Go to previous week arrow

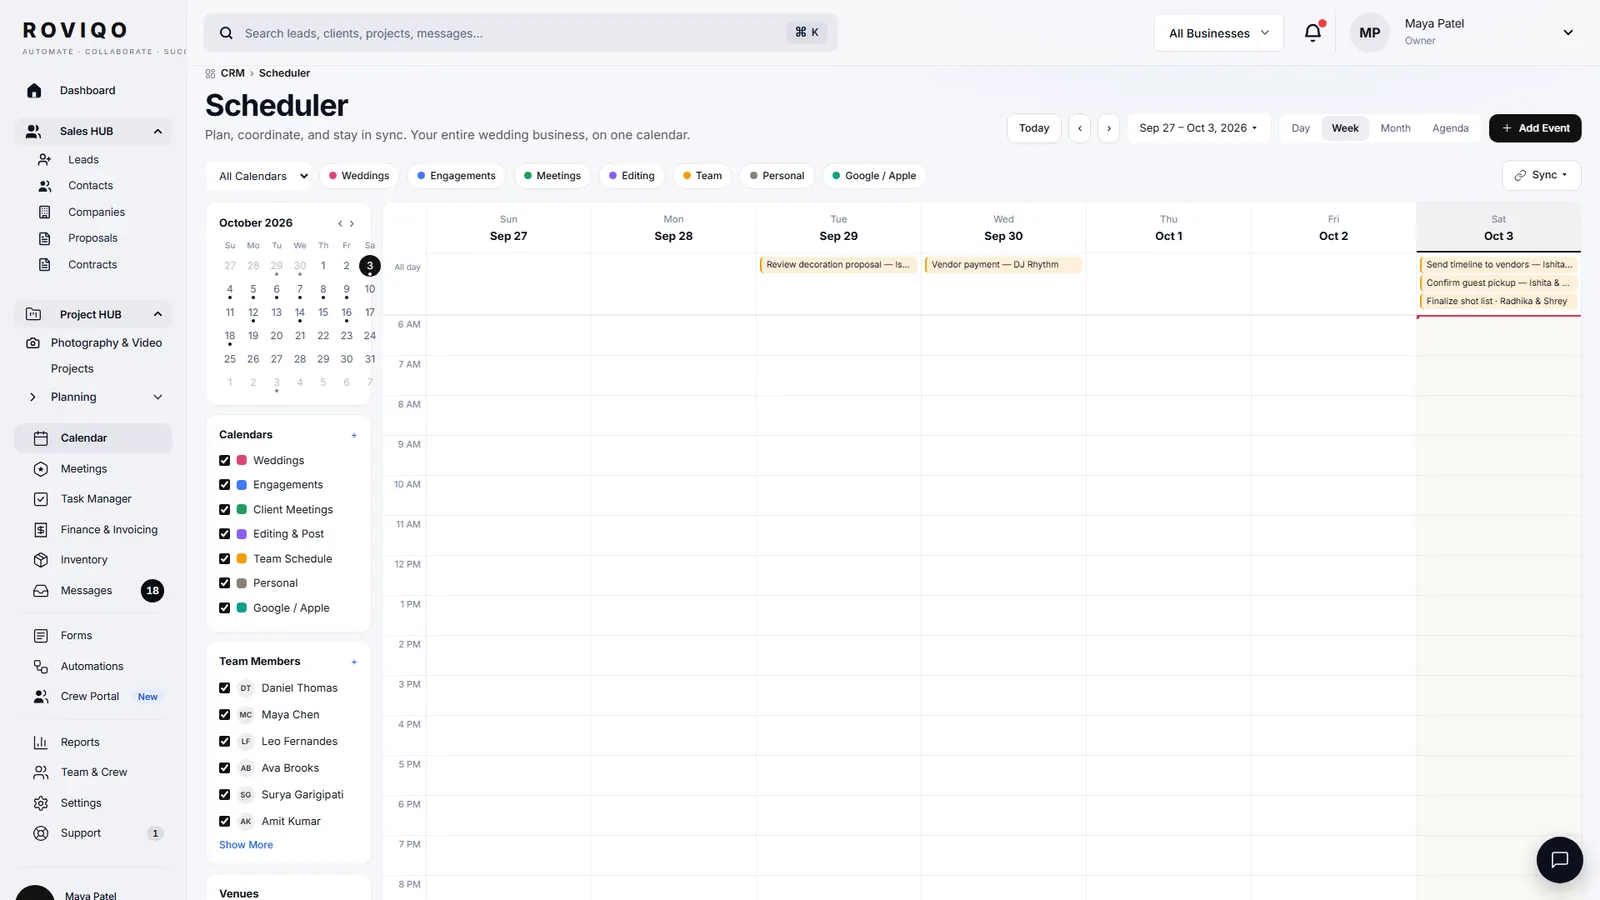point(1080,128)
